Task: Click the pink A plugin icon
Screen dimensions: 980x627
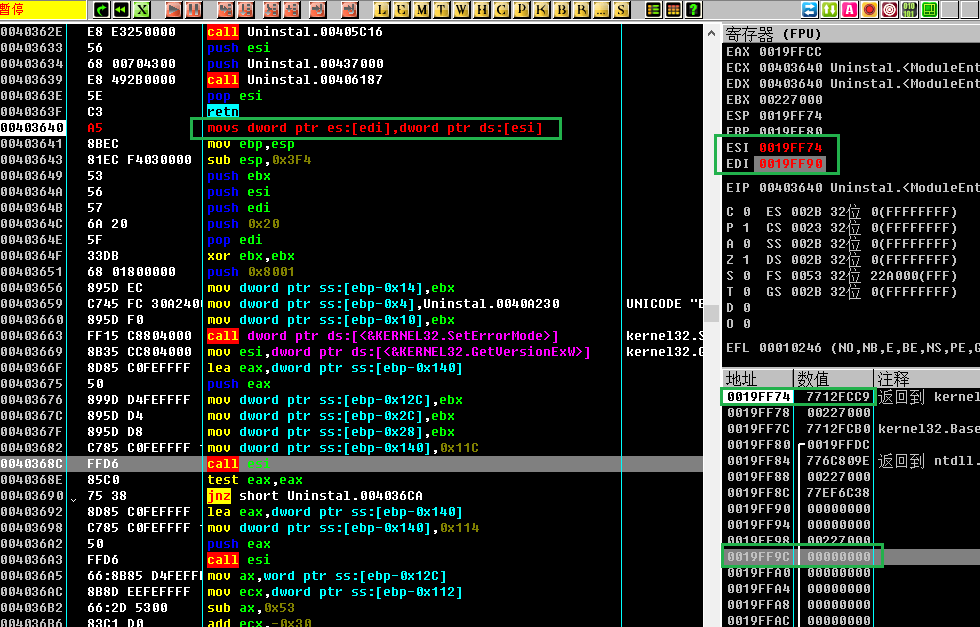Action: [849, 10]
